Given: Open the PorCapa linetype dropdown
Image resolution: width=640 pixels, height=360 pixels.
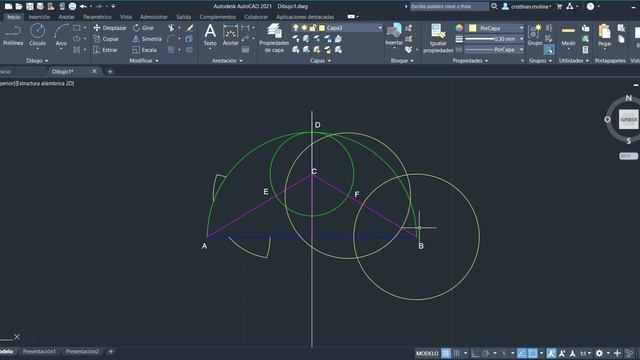Looking at the screenshot, I should [x=521, y=50].
